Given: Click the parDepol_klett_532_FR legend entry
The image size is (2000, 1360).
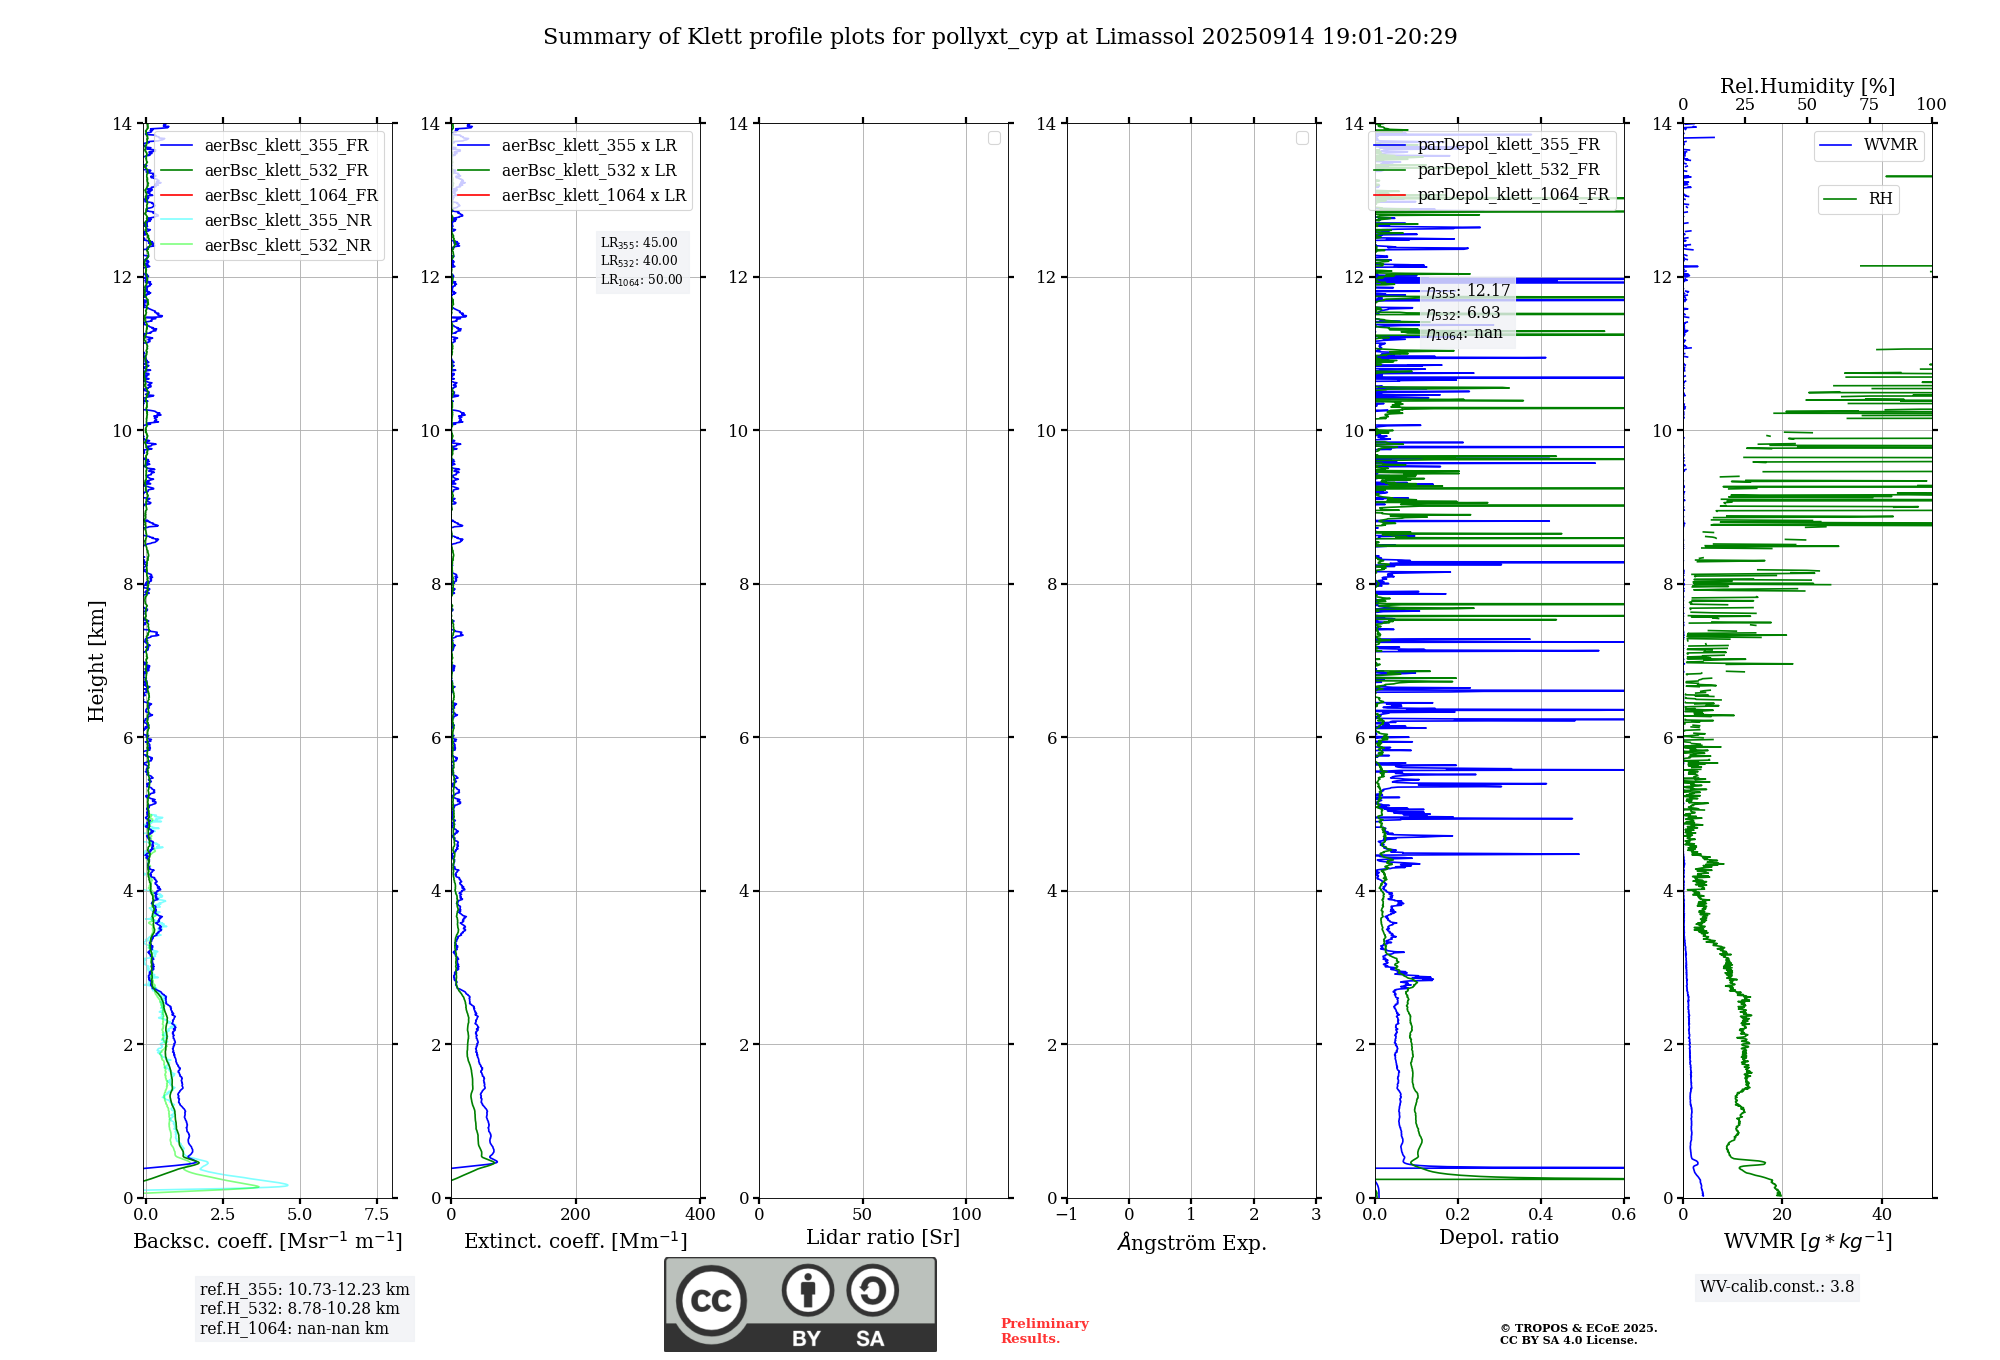Looking at the screenshot, I should point(1487,169).
